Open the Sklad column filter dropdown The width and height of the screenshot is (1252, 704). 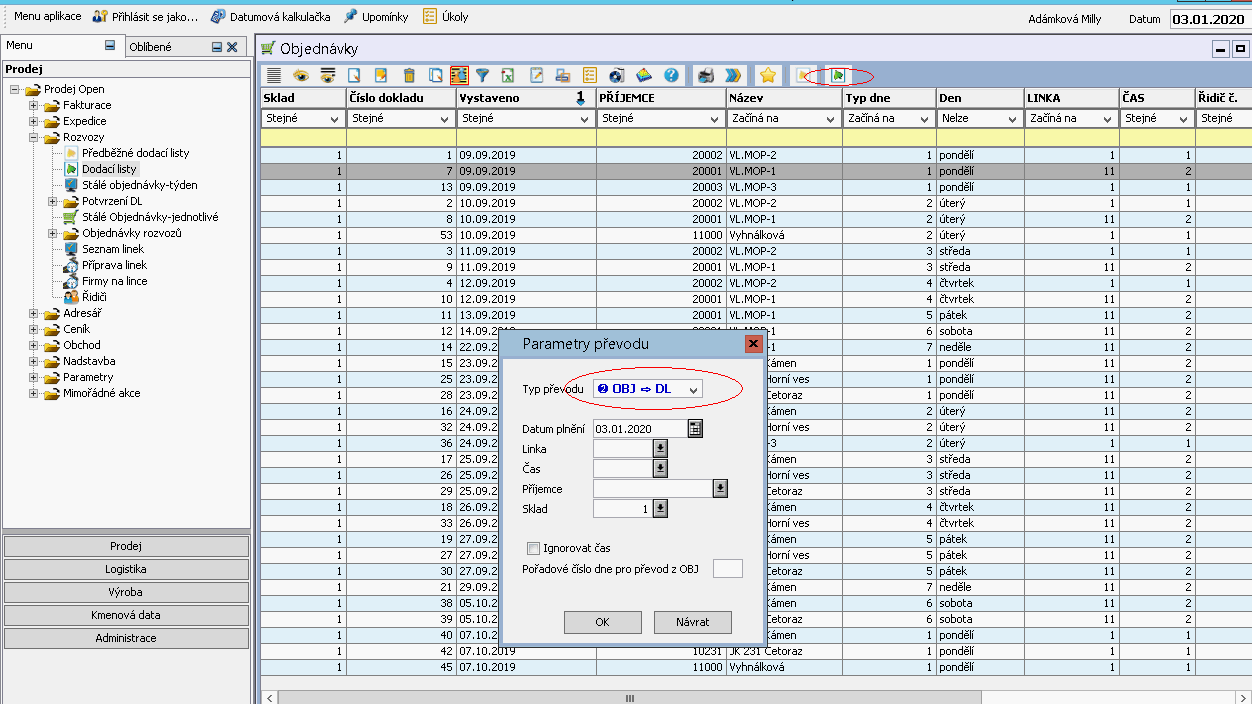pyautogui.click(x=334, y=118)
